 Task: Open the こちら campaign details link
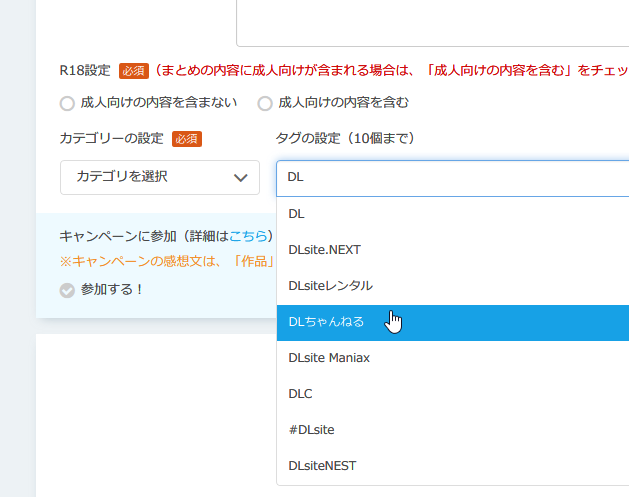coord(248,236)
